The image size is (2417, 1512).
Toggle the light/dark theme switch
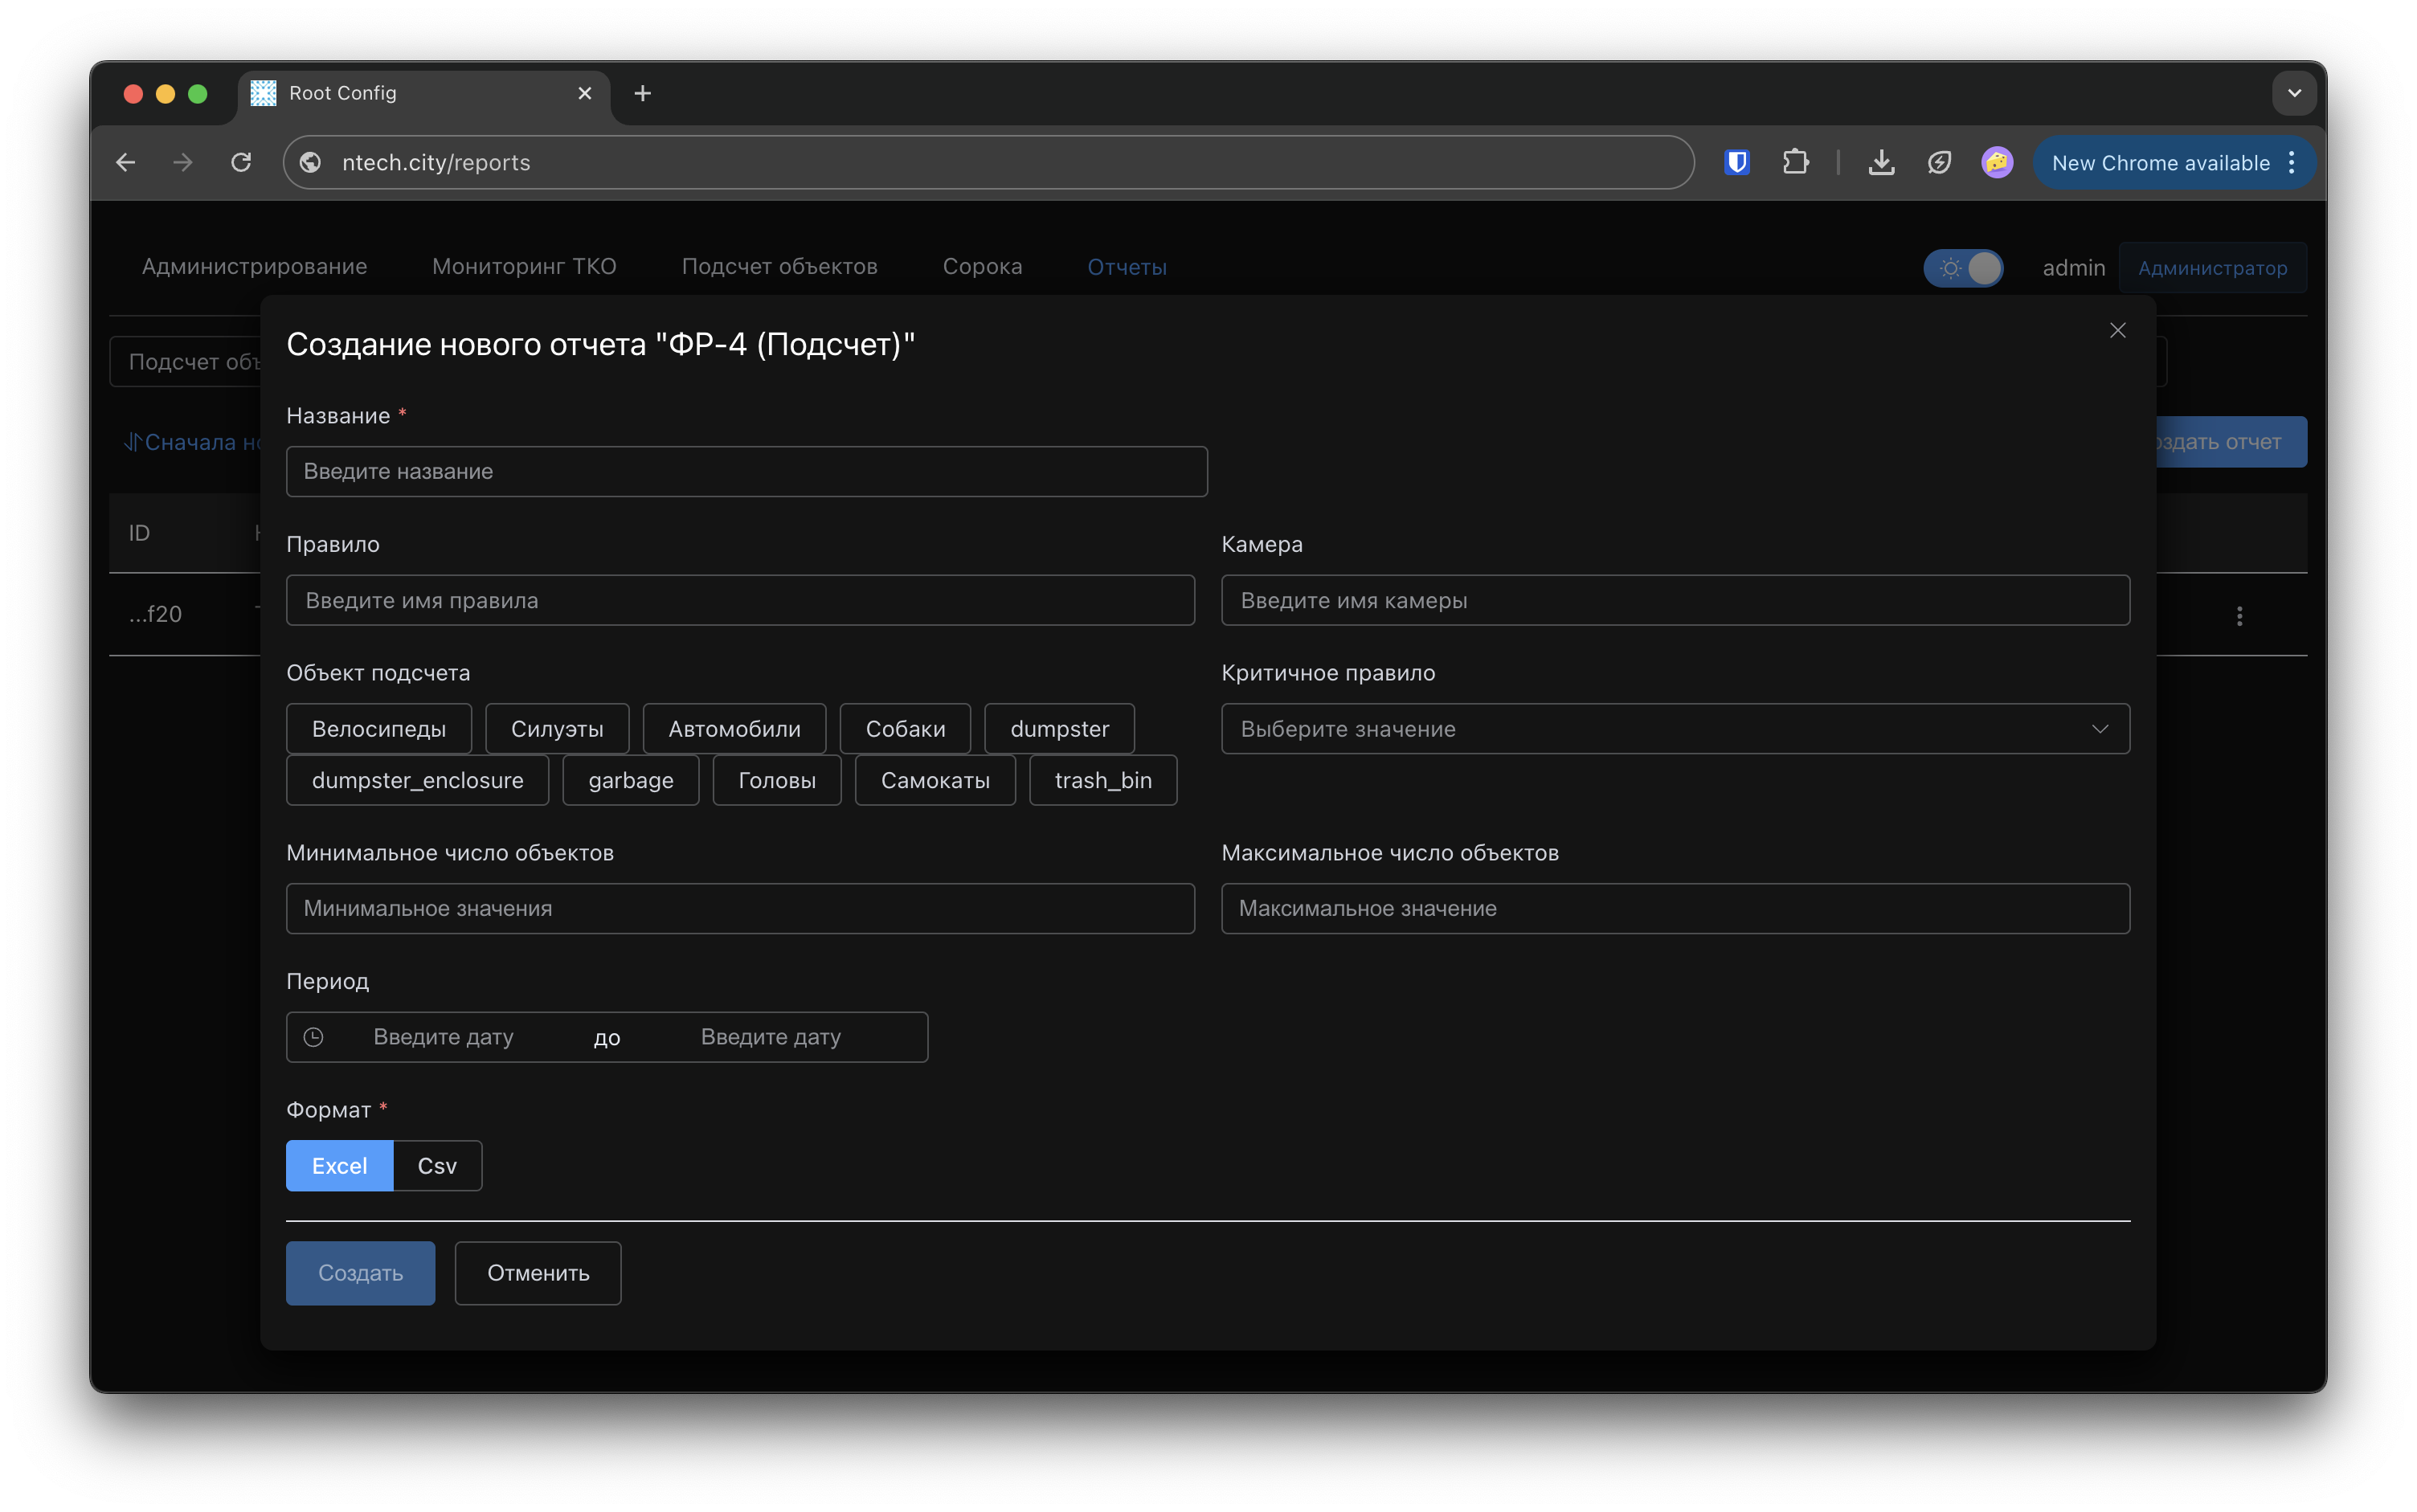[x=1963, y=268]
